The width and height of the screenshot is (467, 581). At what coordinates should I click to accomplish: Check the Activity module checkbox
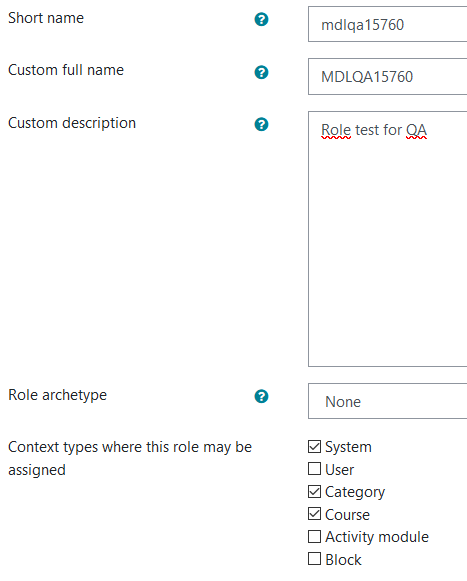314,537
